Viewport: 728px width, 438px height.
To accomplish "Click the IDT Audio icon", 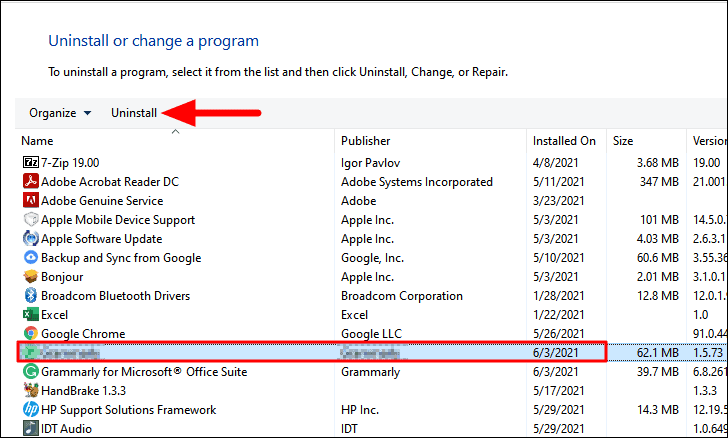I will pyautogui.click(x=31, y=428).
